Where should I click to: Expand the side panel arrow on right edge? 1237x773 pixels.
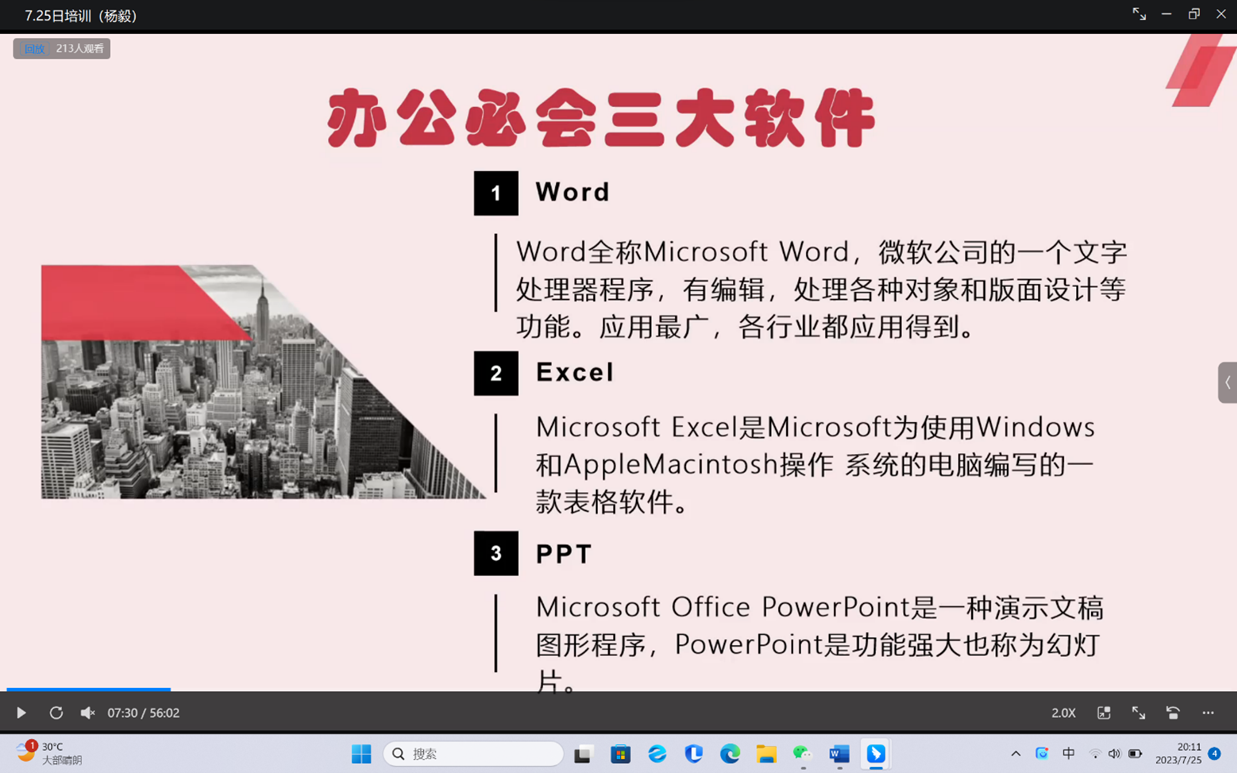pyautogui.click(x=1227, y=382)
